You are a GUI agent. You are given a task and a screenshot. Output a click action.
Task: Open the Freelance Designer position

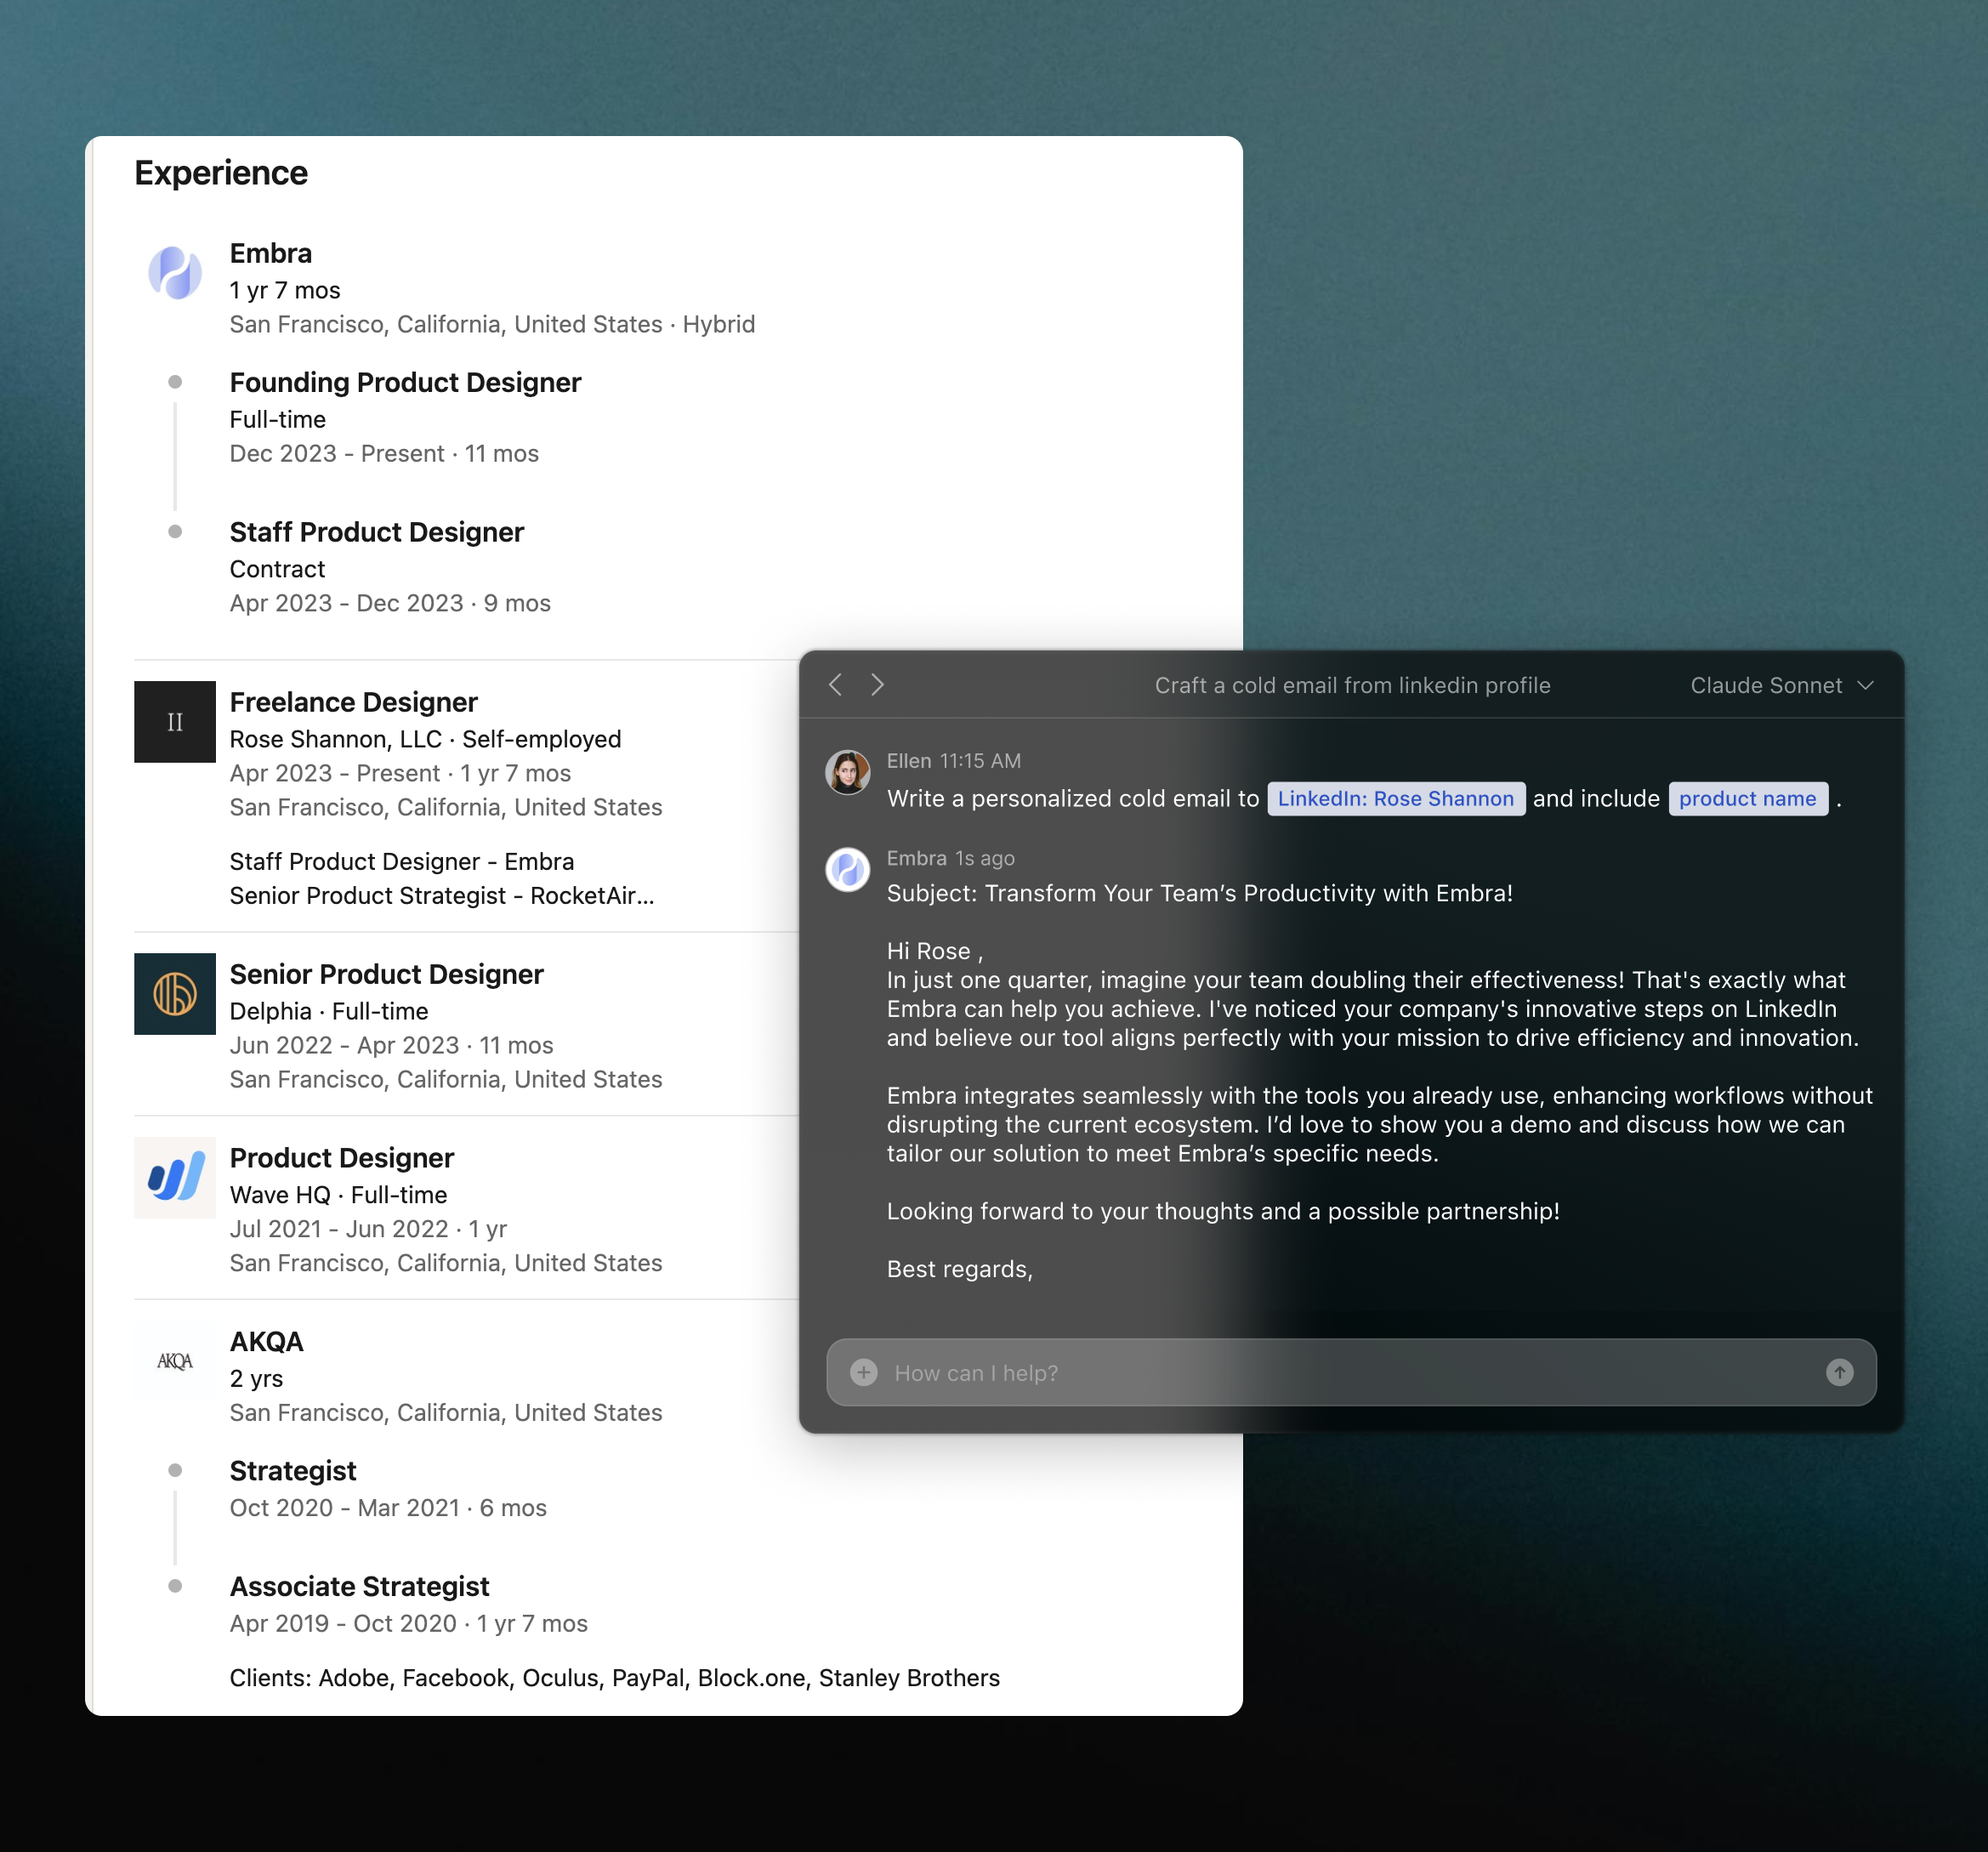[354, 703]
